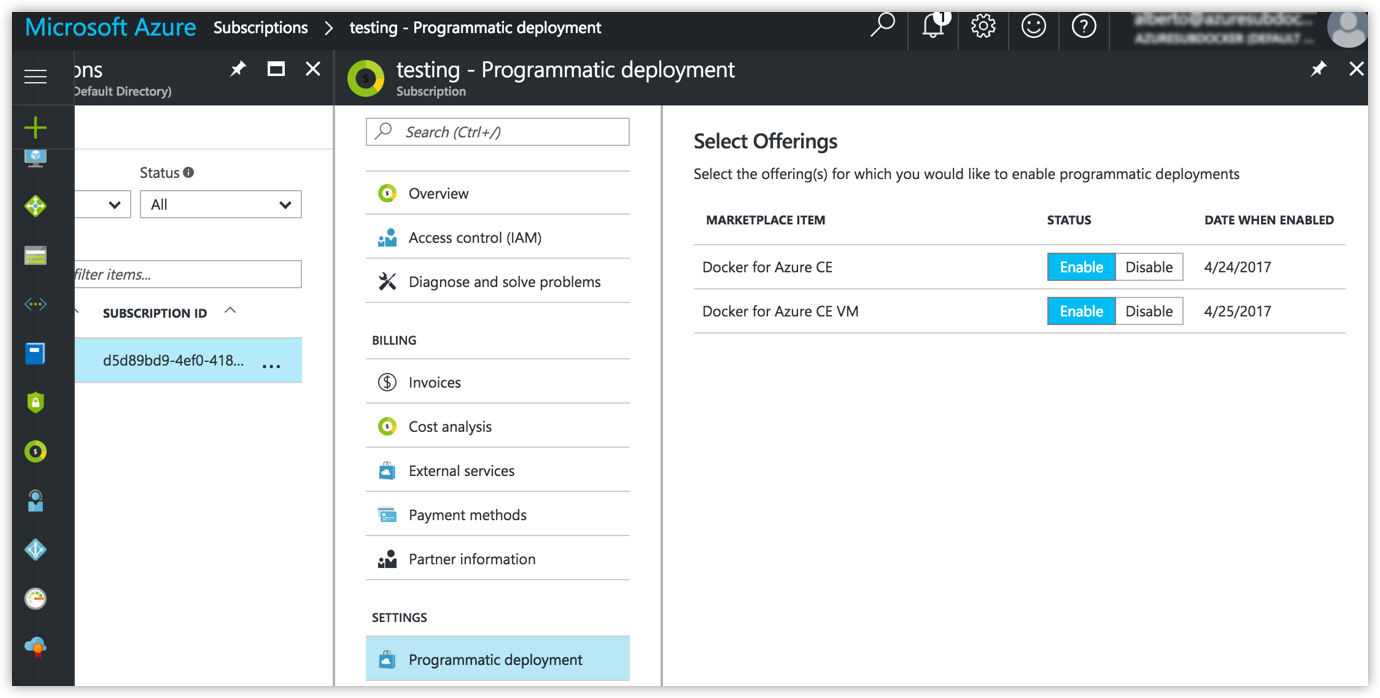This screenshot has height=698, width=1380.
Task: Open Diagnose and solve problems
Action: pos(504,282)
